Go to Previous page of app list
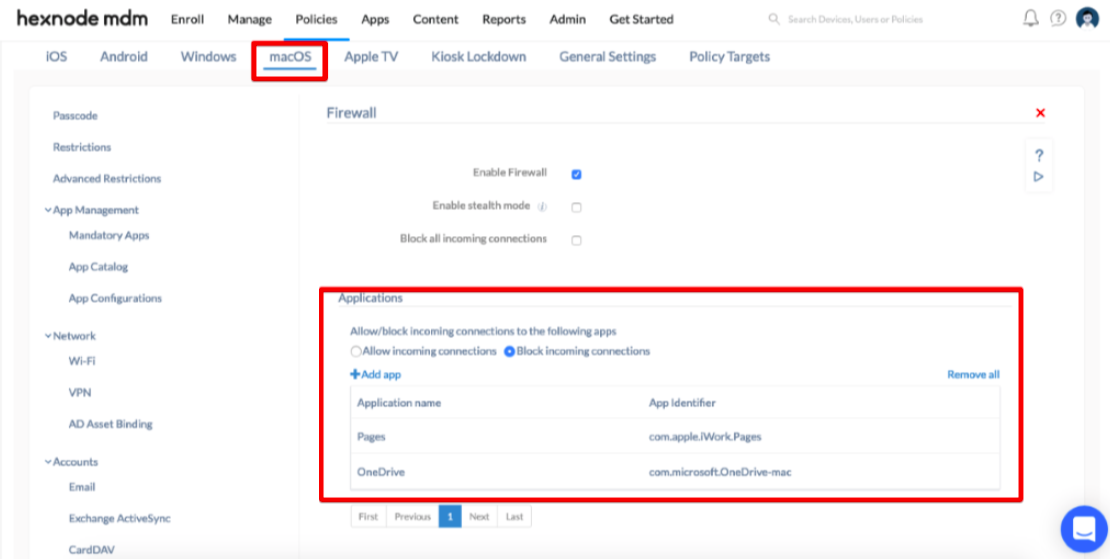 [x=413, y=517]
